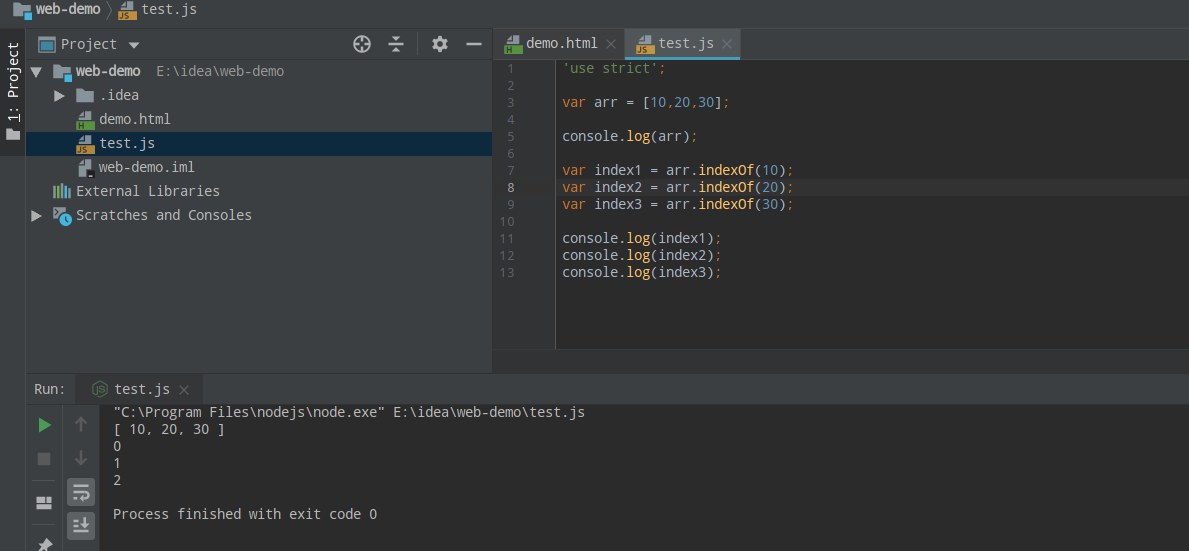Click line number 8 in gutter

coord(510,187)
